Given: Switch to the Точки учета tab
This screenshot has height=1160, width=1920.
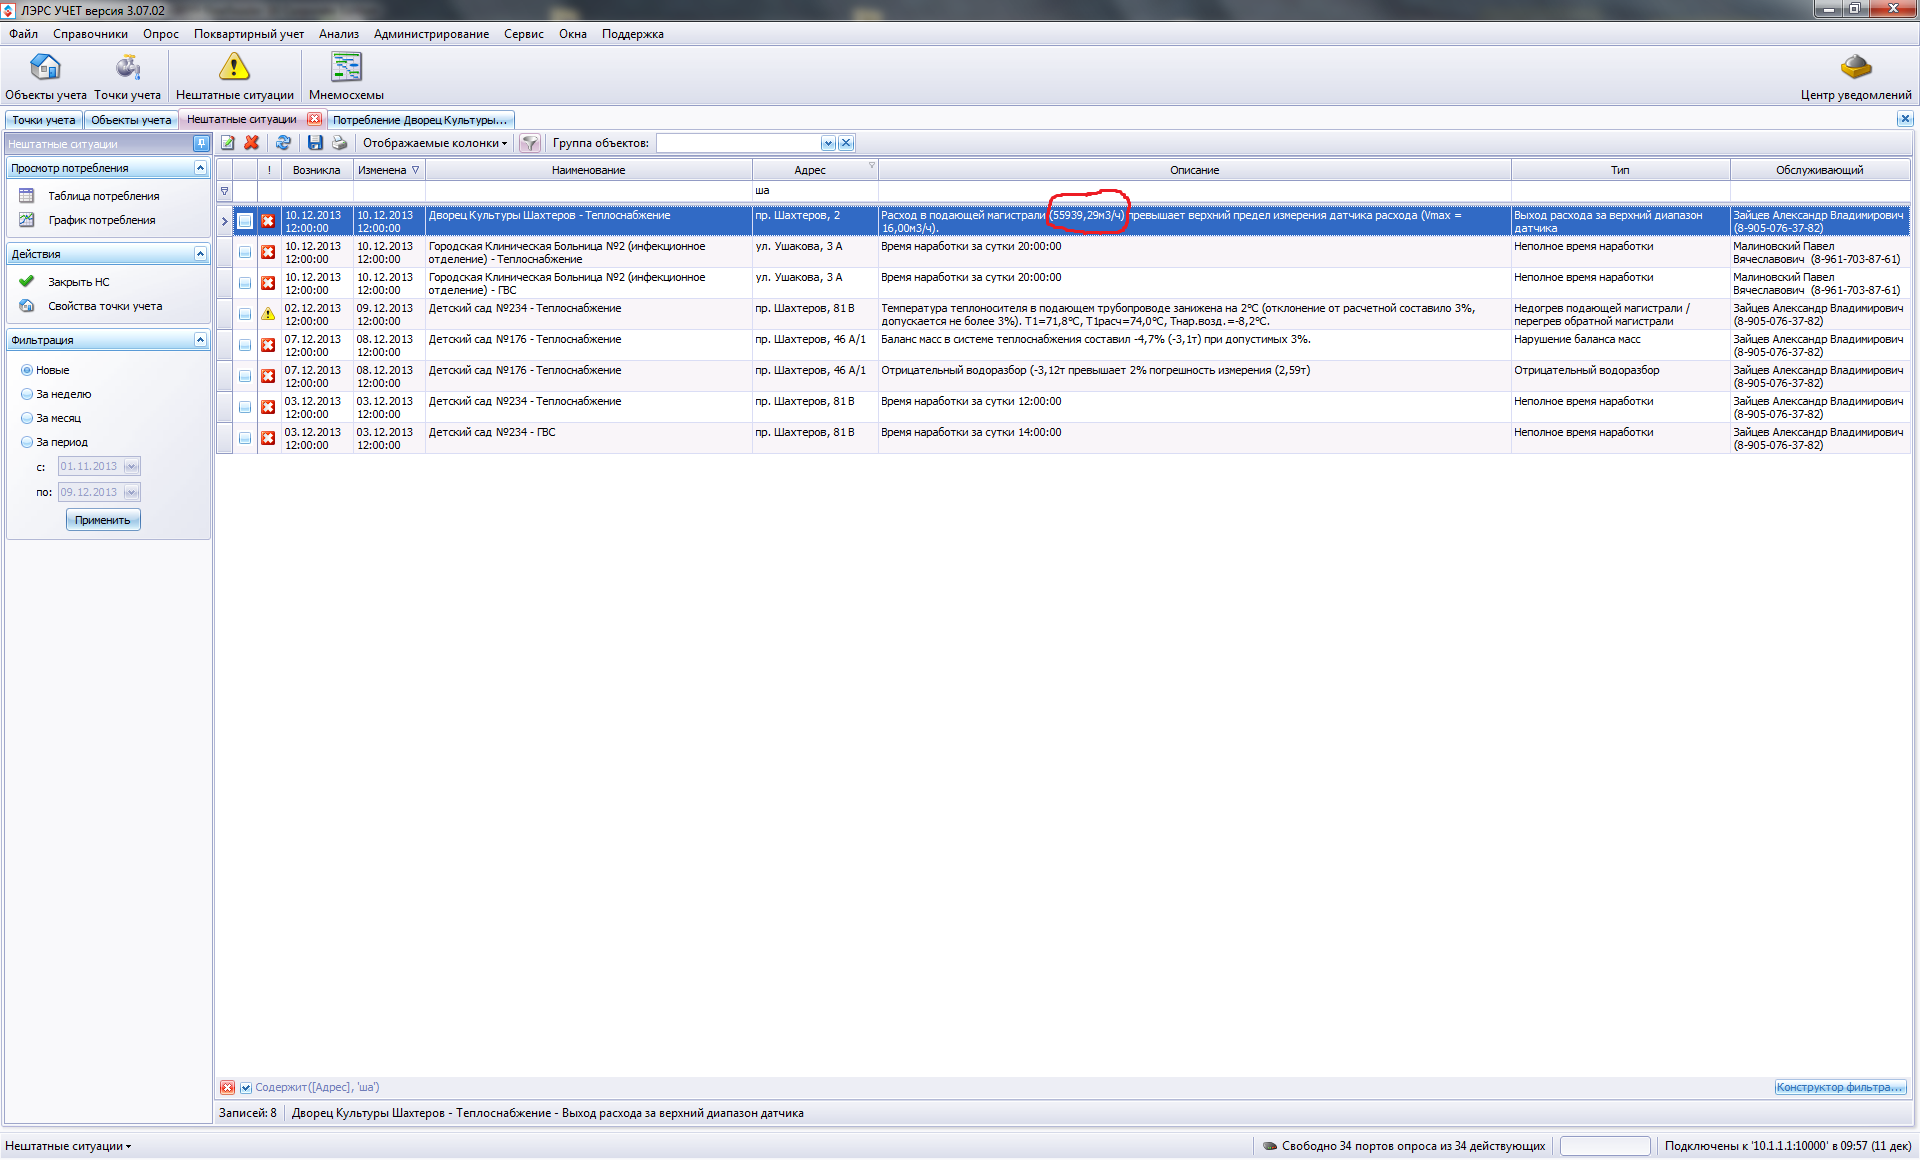Looking at the screenshot, I should pos(43,120).
